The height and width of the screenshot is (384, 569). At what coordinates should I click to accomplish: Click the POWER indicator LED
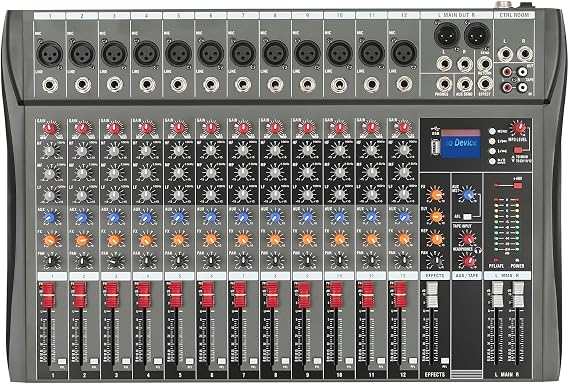tap(517, 260)
